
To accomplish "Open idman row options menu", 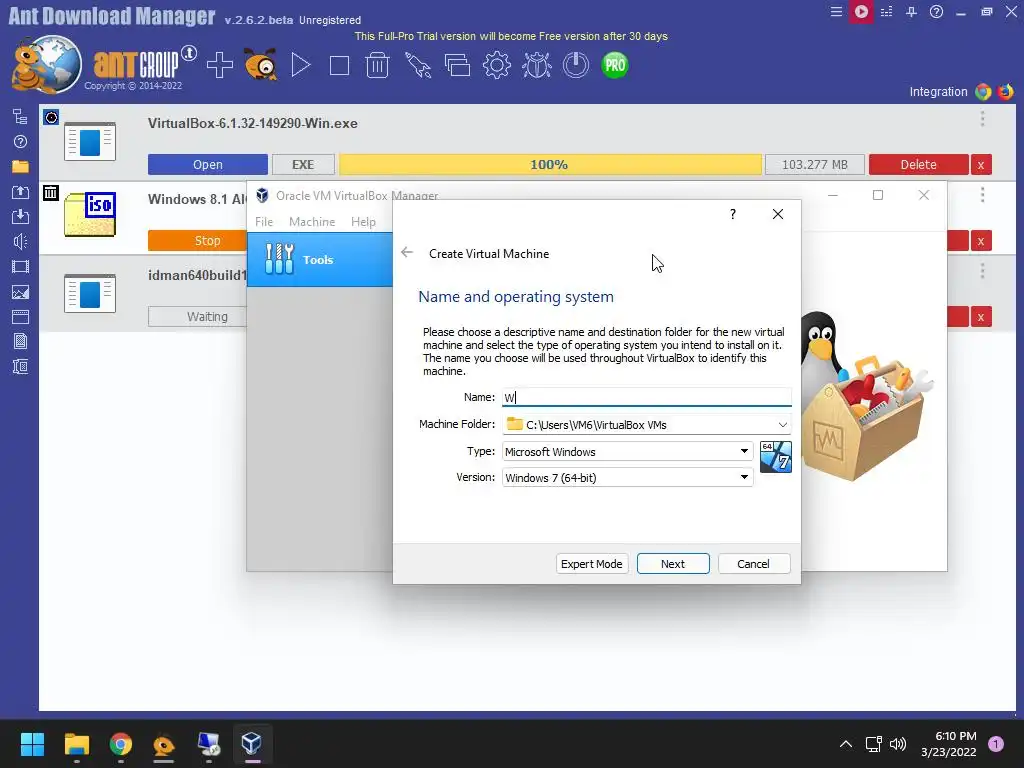I will (x=982, y=270).
